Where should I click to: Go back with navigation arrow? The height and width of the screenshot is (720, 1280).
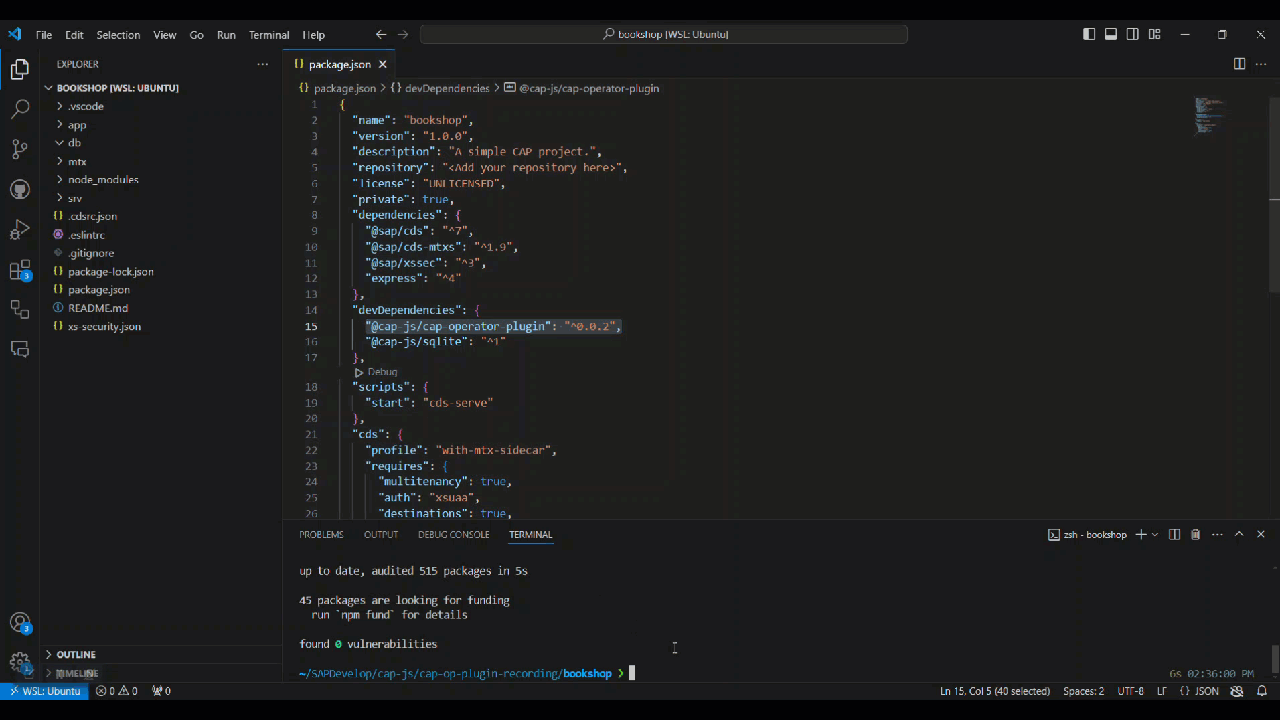tap(381, 34)
